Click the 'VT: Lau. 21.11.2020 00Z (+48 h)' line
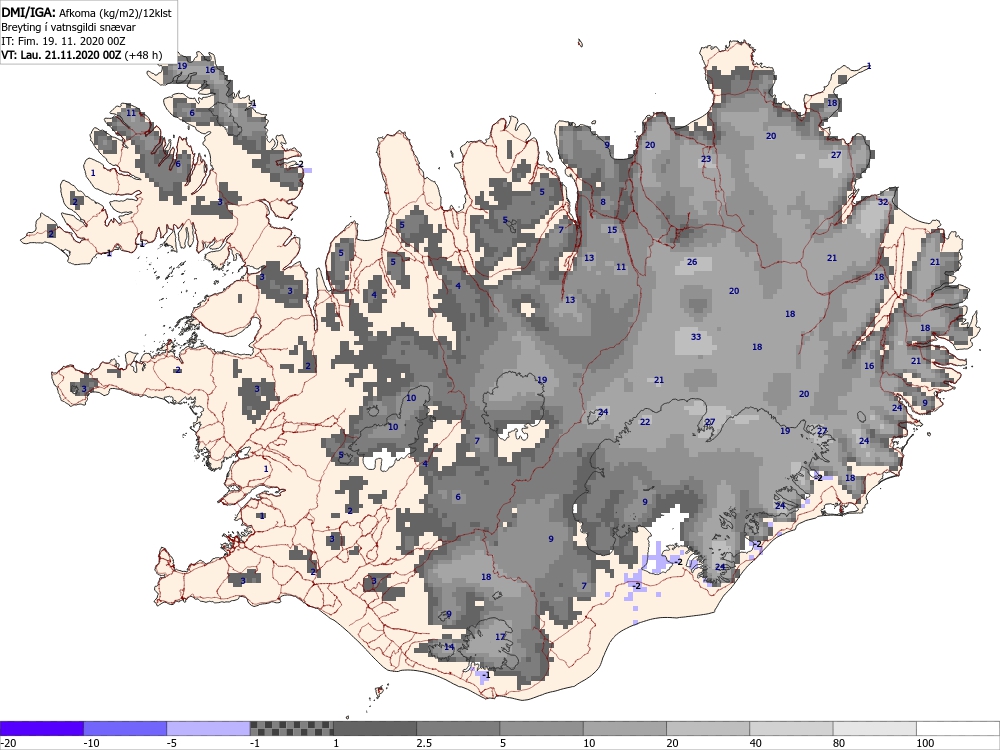The width and height of the screenshot is (1000, 750). (x=82, y=55)
